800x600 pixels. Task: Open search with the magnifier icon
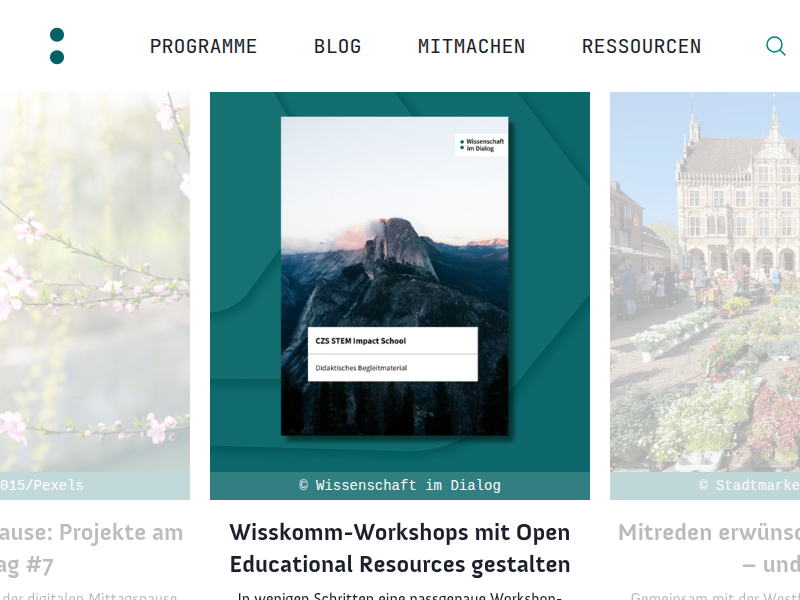pos(775,46)
